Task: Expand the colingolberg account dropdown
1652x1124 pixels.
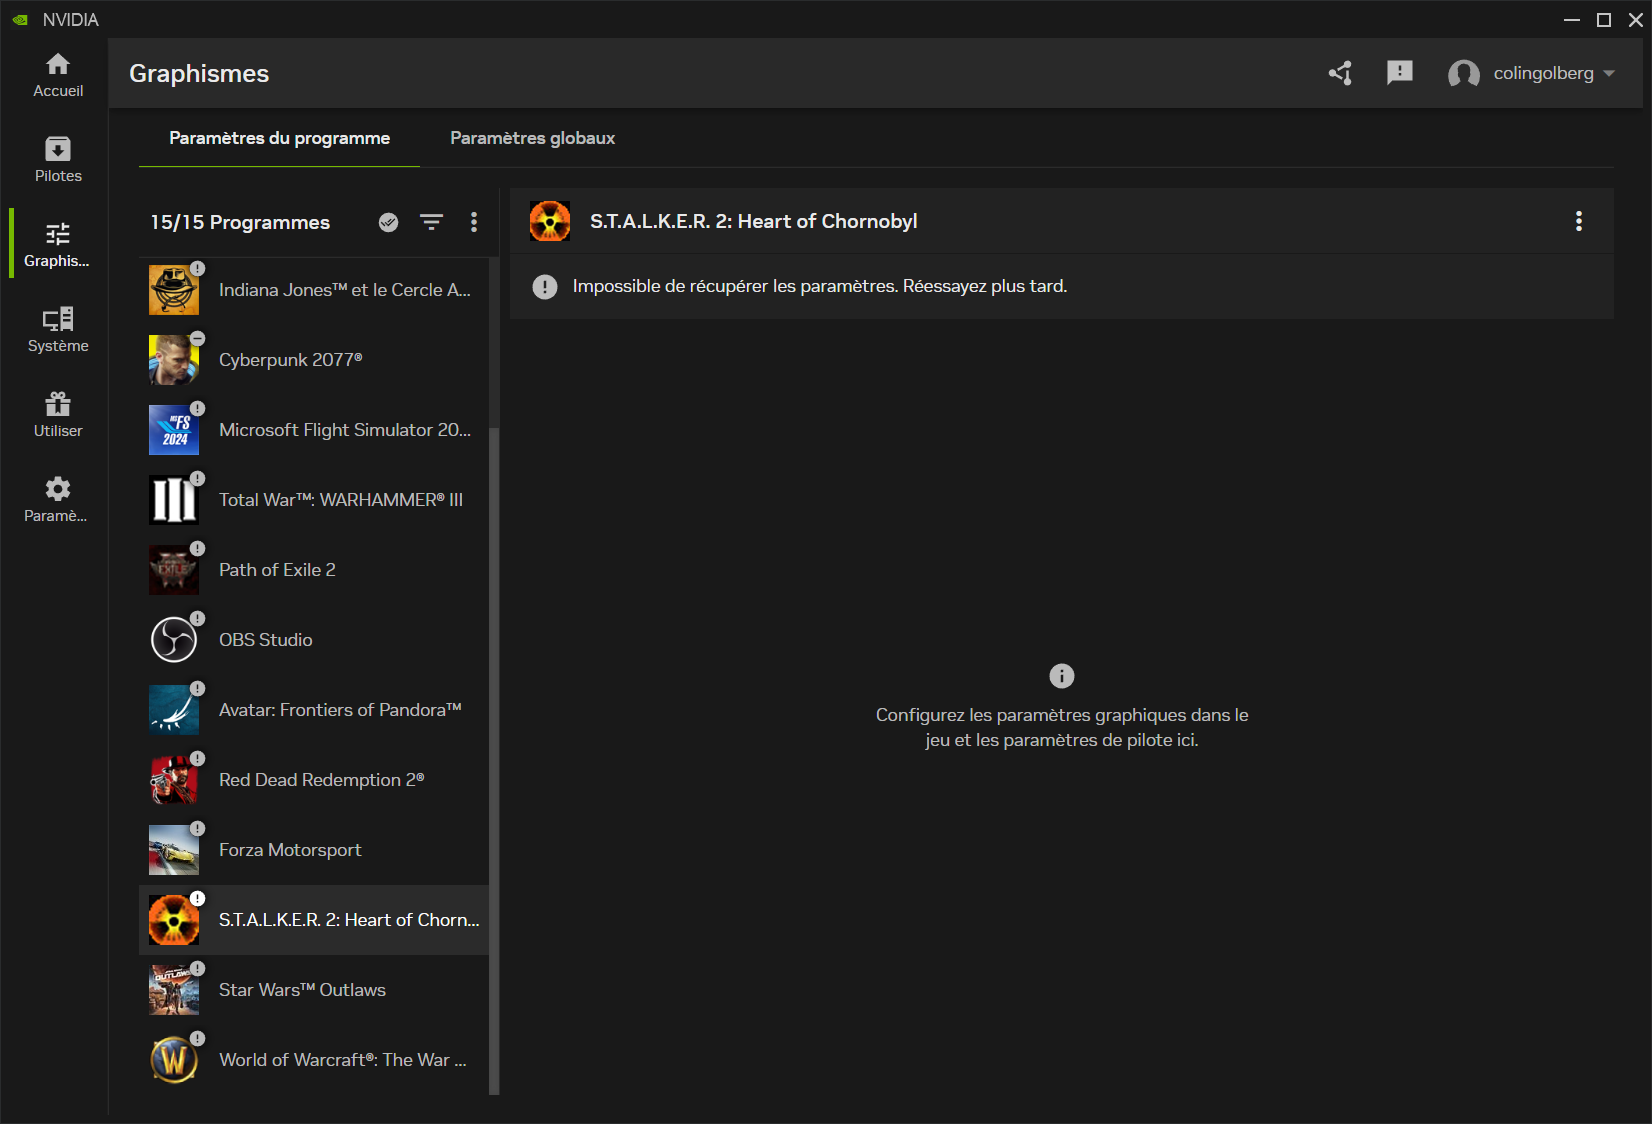Action: [x=1609, y=74]
